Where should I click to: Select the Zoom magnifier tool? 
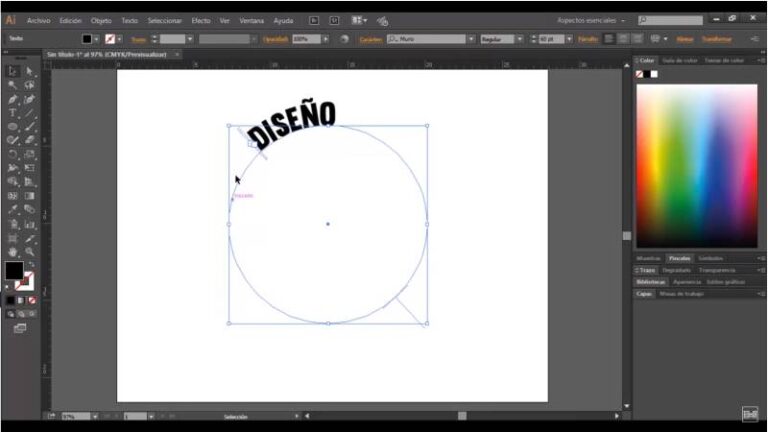coord(29,252)
